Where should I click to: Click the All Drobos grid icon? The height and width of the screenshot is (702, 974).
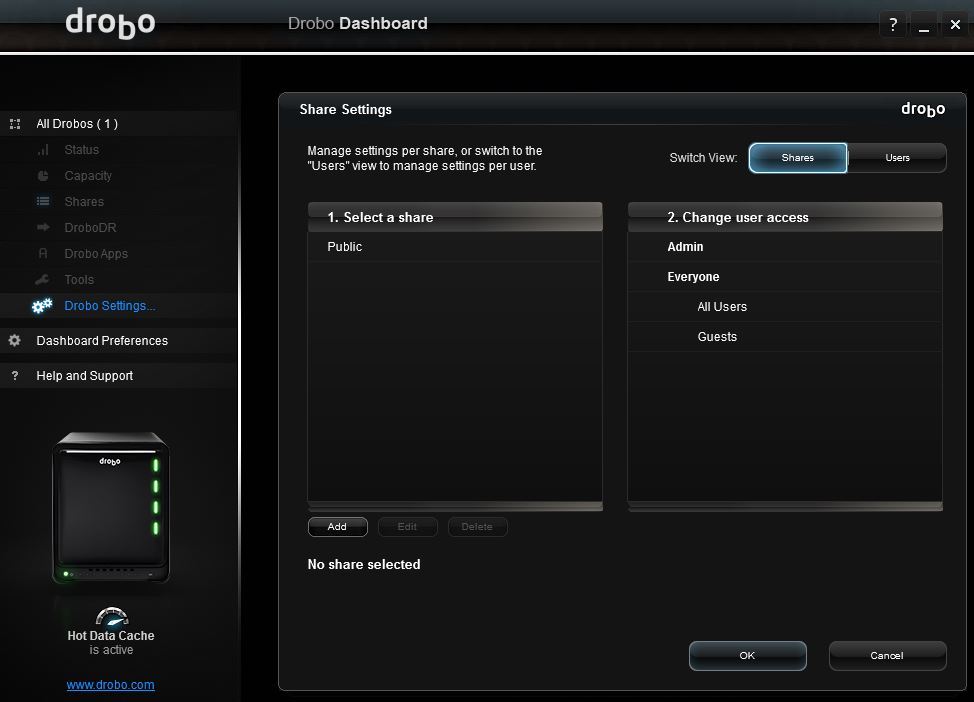pyautogui.click(x=15, y=124)
